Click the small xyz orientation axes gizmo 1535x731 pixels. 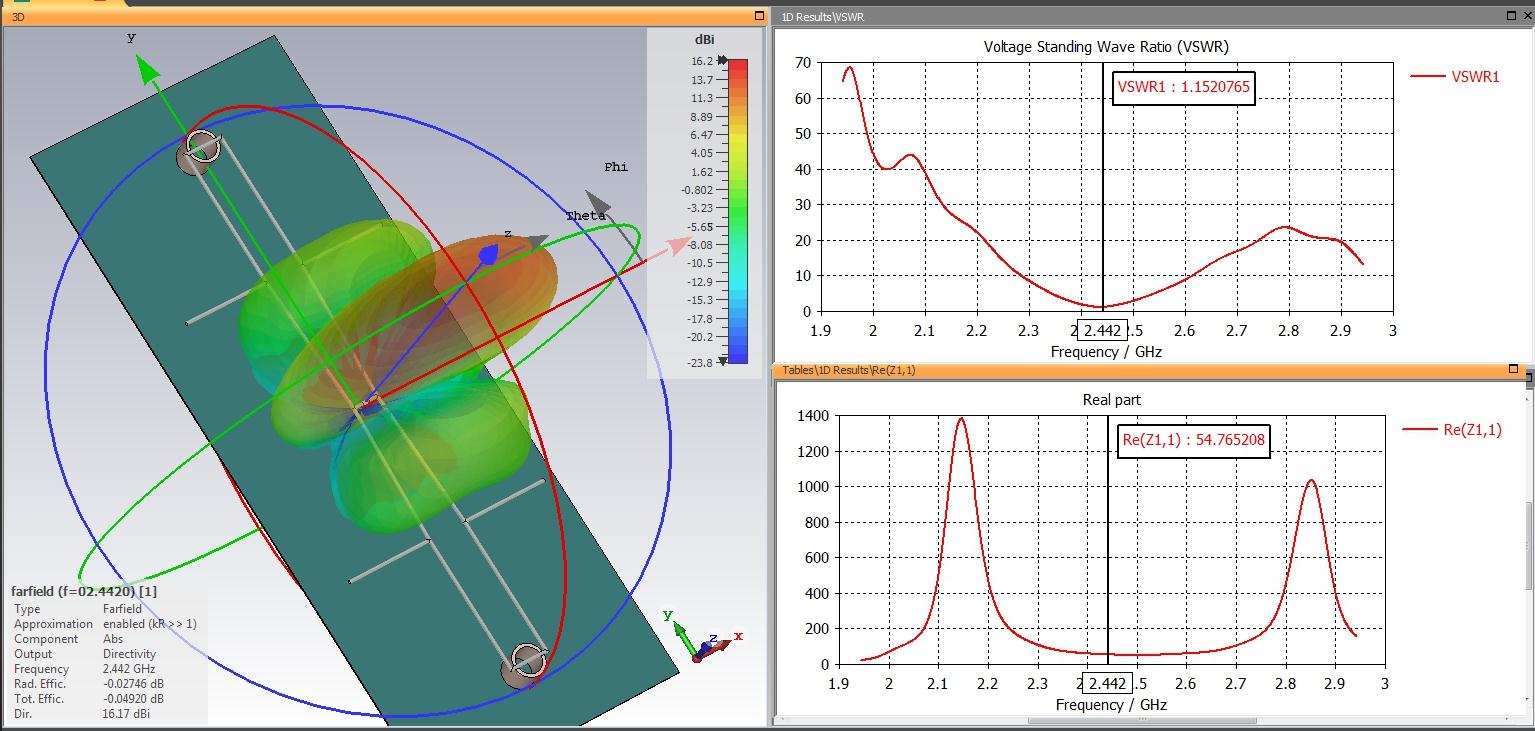[704, 639]
